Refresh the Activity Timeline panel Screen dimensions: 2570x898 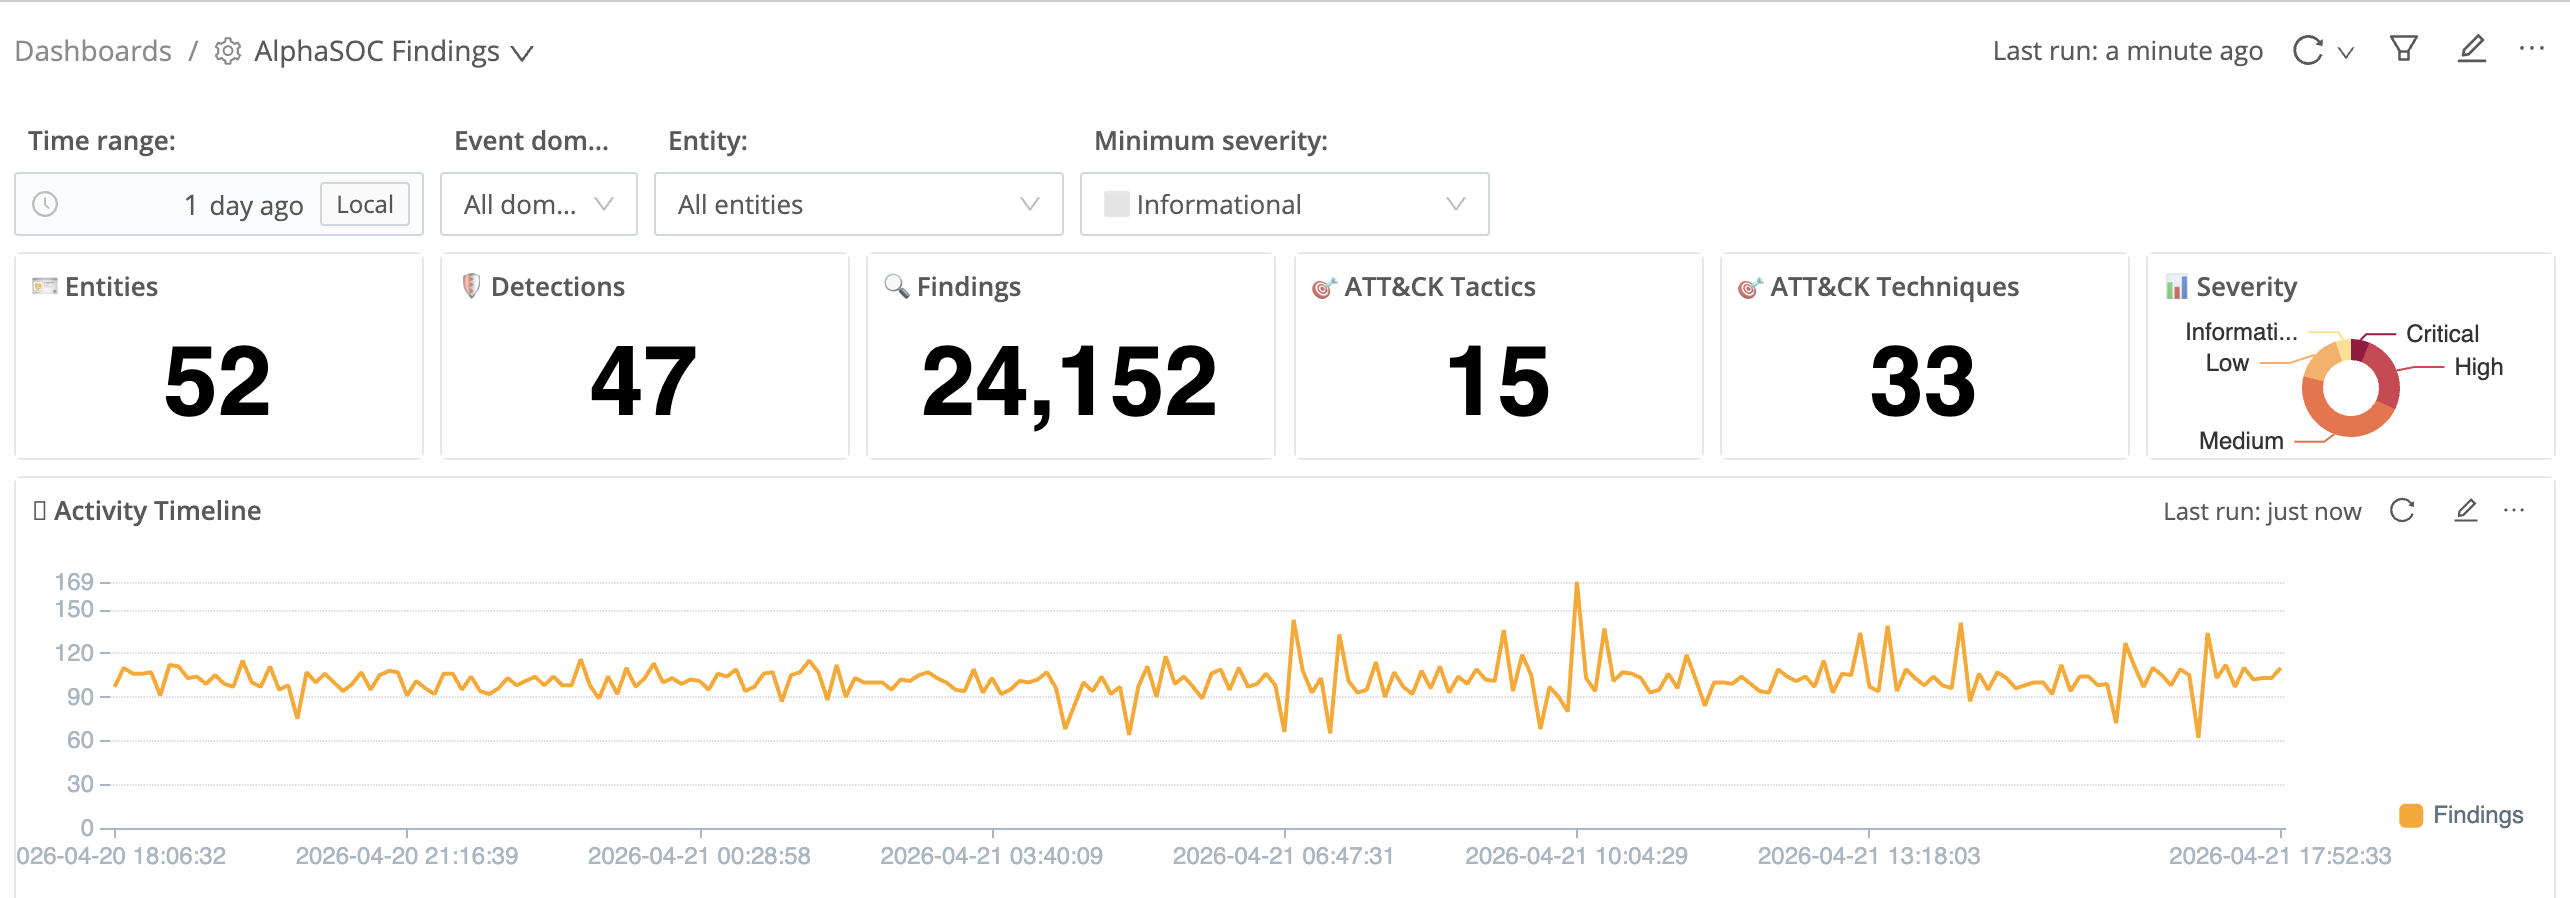click(2402, 511)
